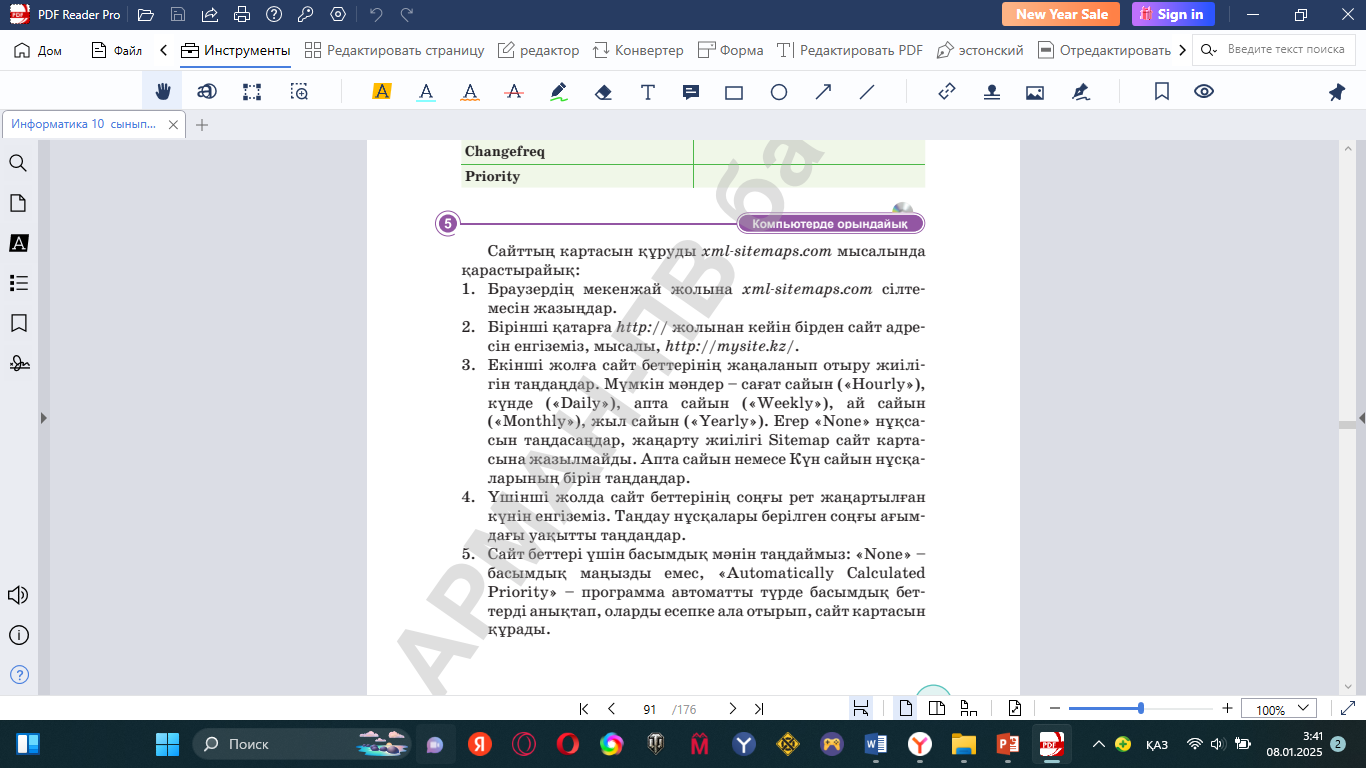Choose the highlight text tool
Image resolution: width=1366 pixels, height=768 pixels.
click(381, 92)
